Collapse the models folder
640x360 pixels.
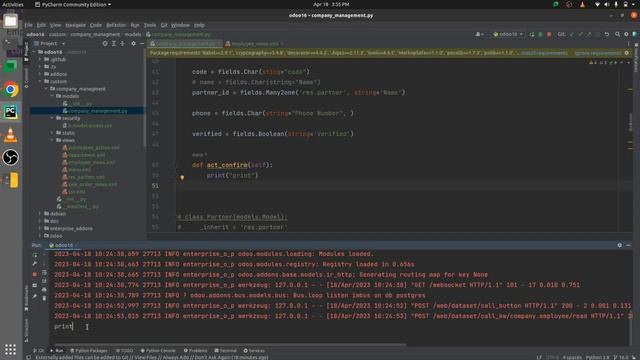(x=52, y=96)
